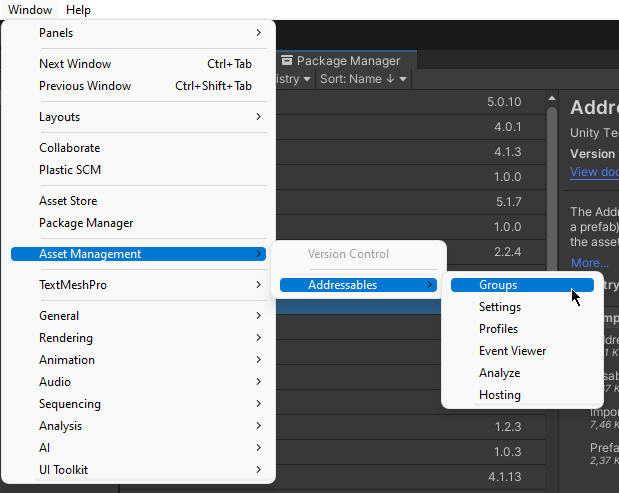Viewport: 619px width, 493px height.
Task: Click the More... link
Action: (x=590, y=262)
